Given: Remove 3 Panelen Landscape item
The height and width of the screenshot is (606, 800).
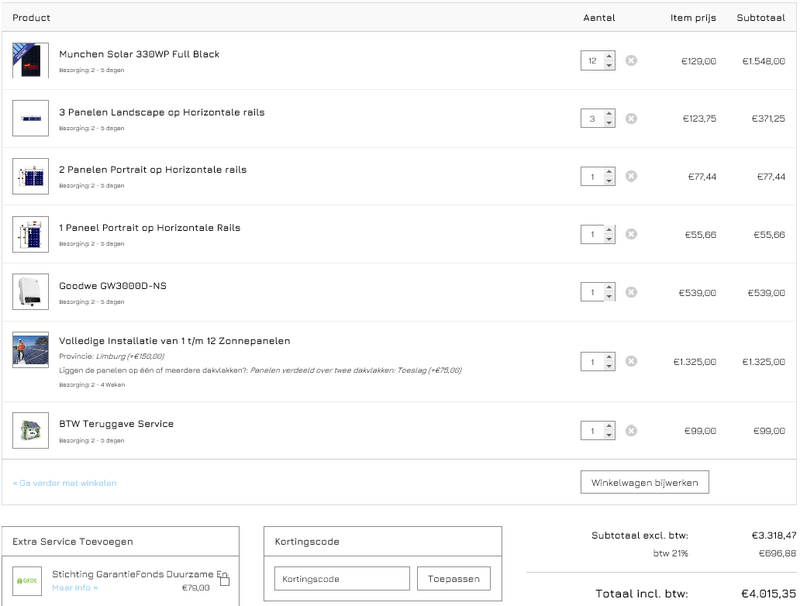Looking at the screenshot, I should coord(631,119).
